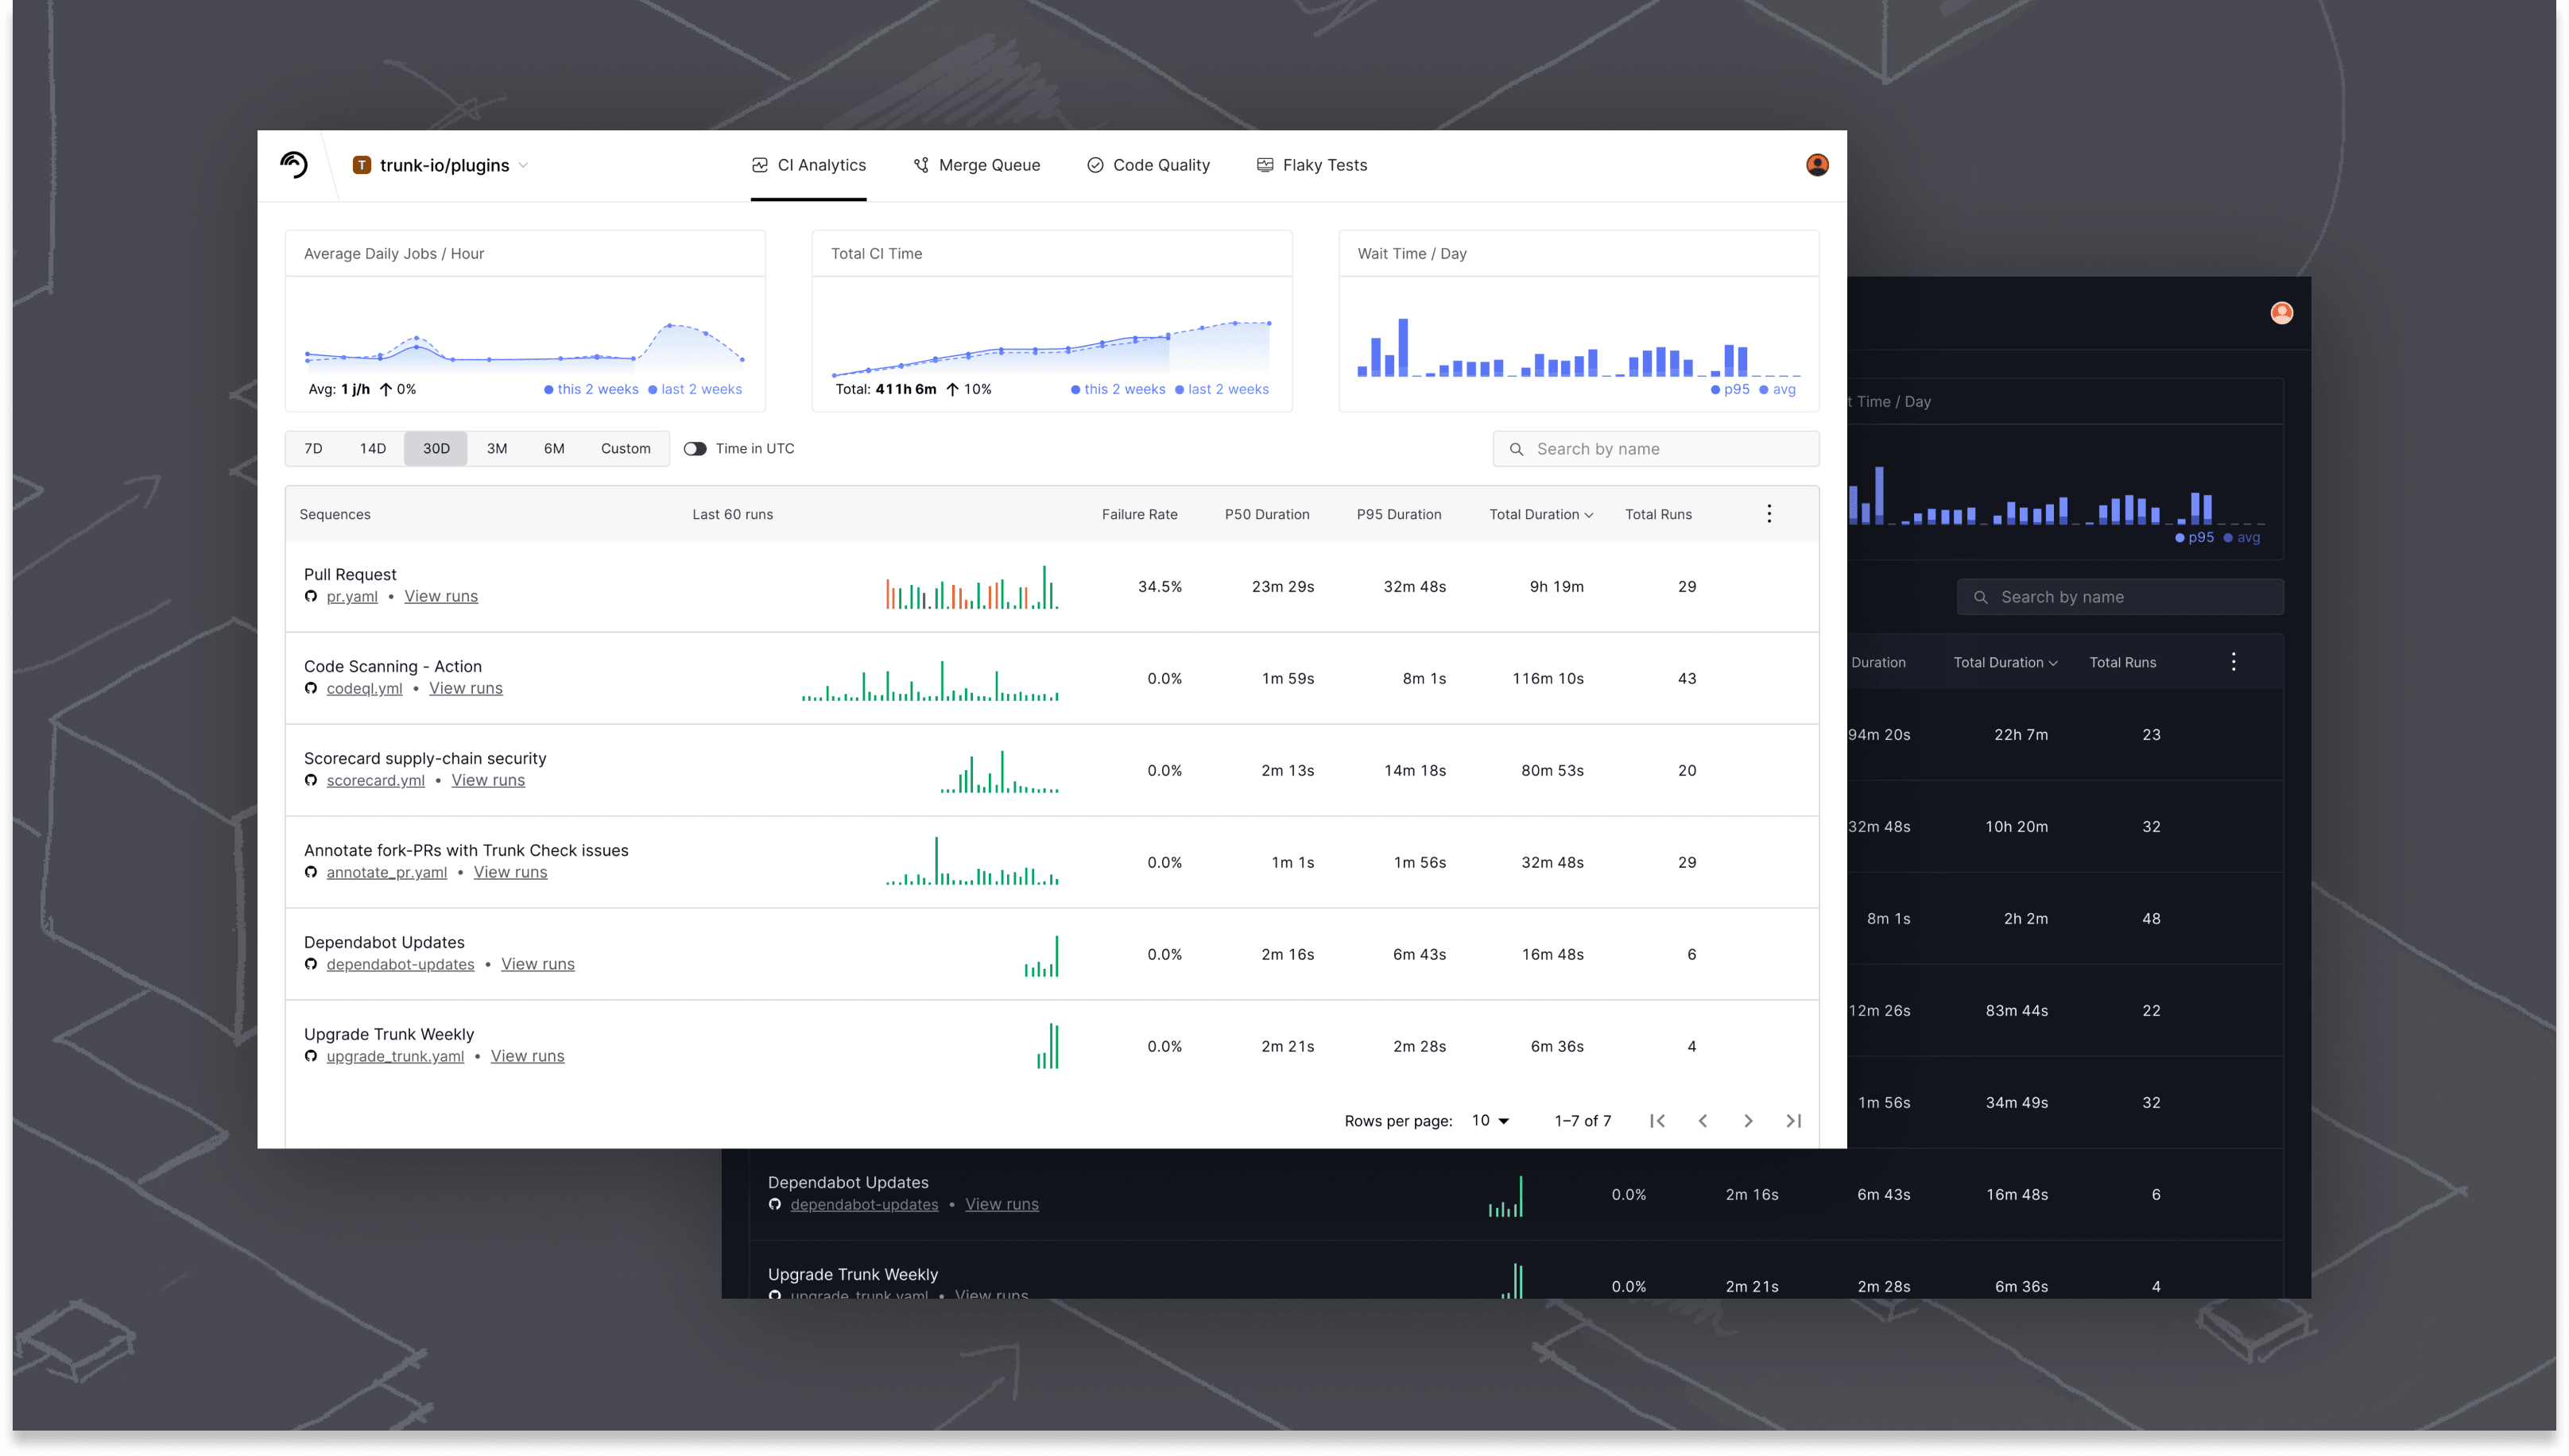Viewport: 2569px width, 1456px height.
Task: Click the GitHub icon beside annotate_pr.yaml
Action: pyautogui.click(x=311, y=873)
